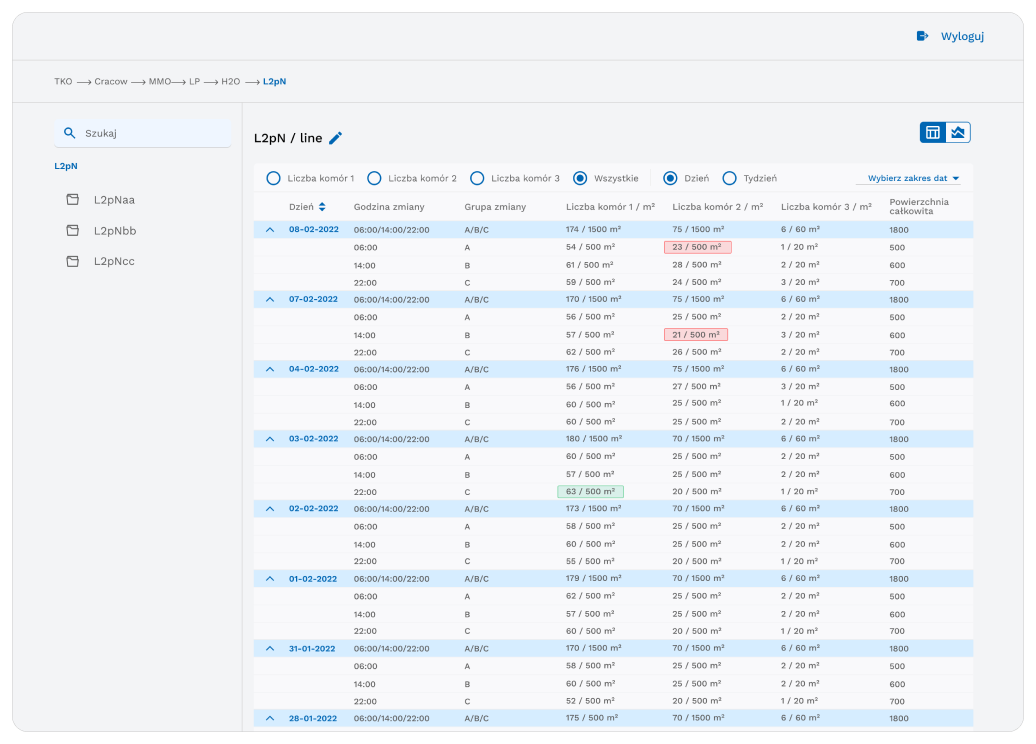Screen dimensions: 1036x744
Task: Click the Wyloguj logout link
Action: pos(962,36)
